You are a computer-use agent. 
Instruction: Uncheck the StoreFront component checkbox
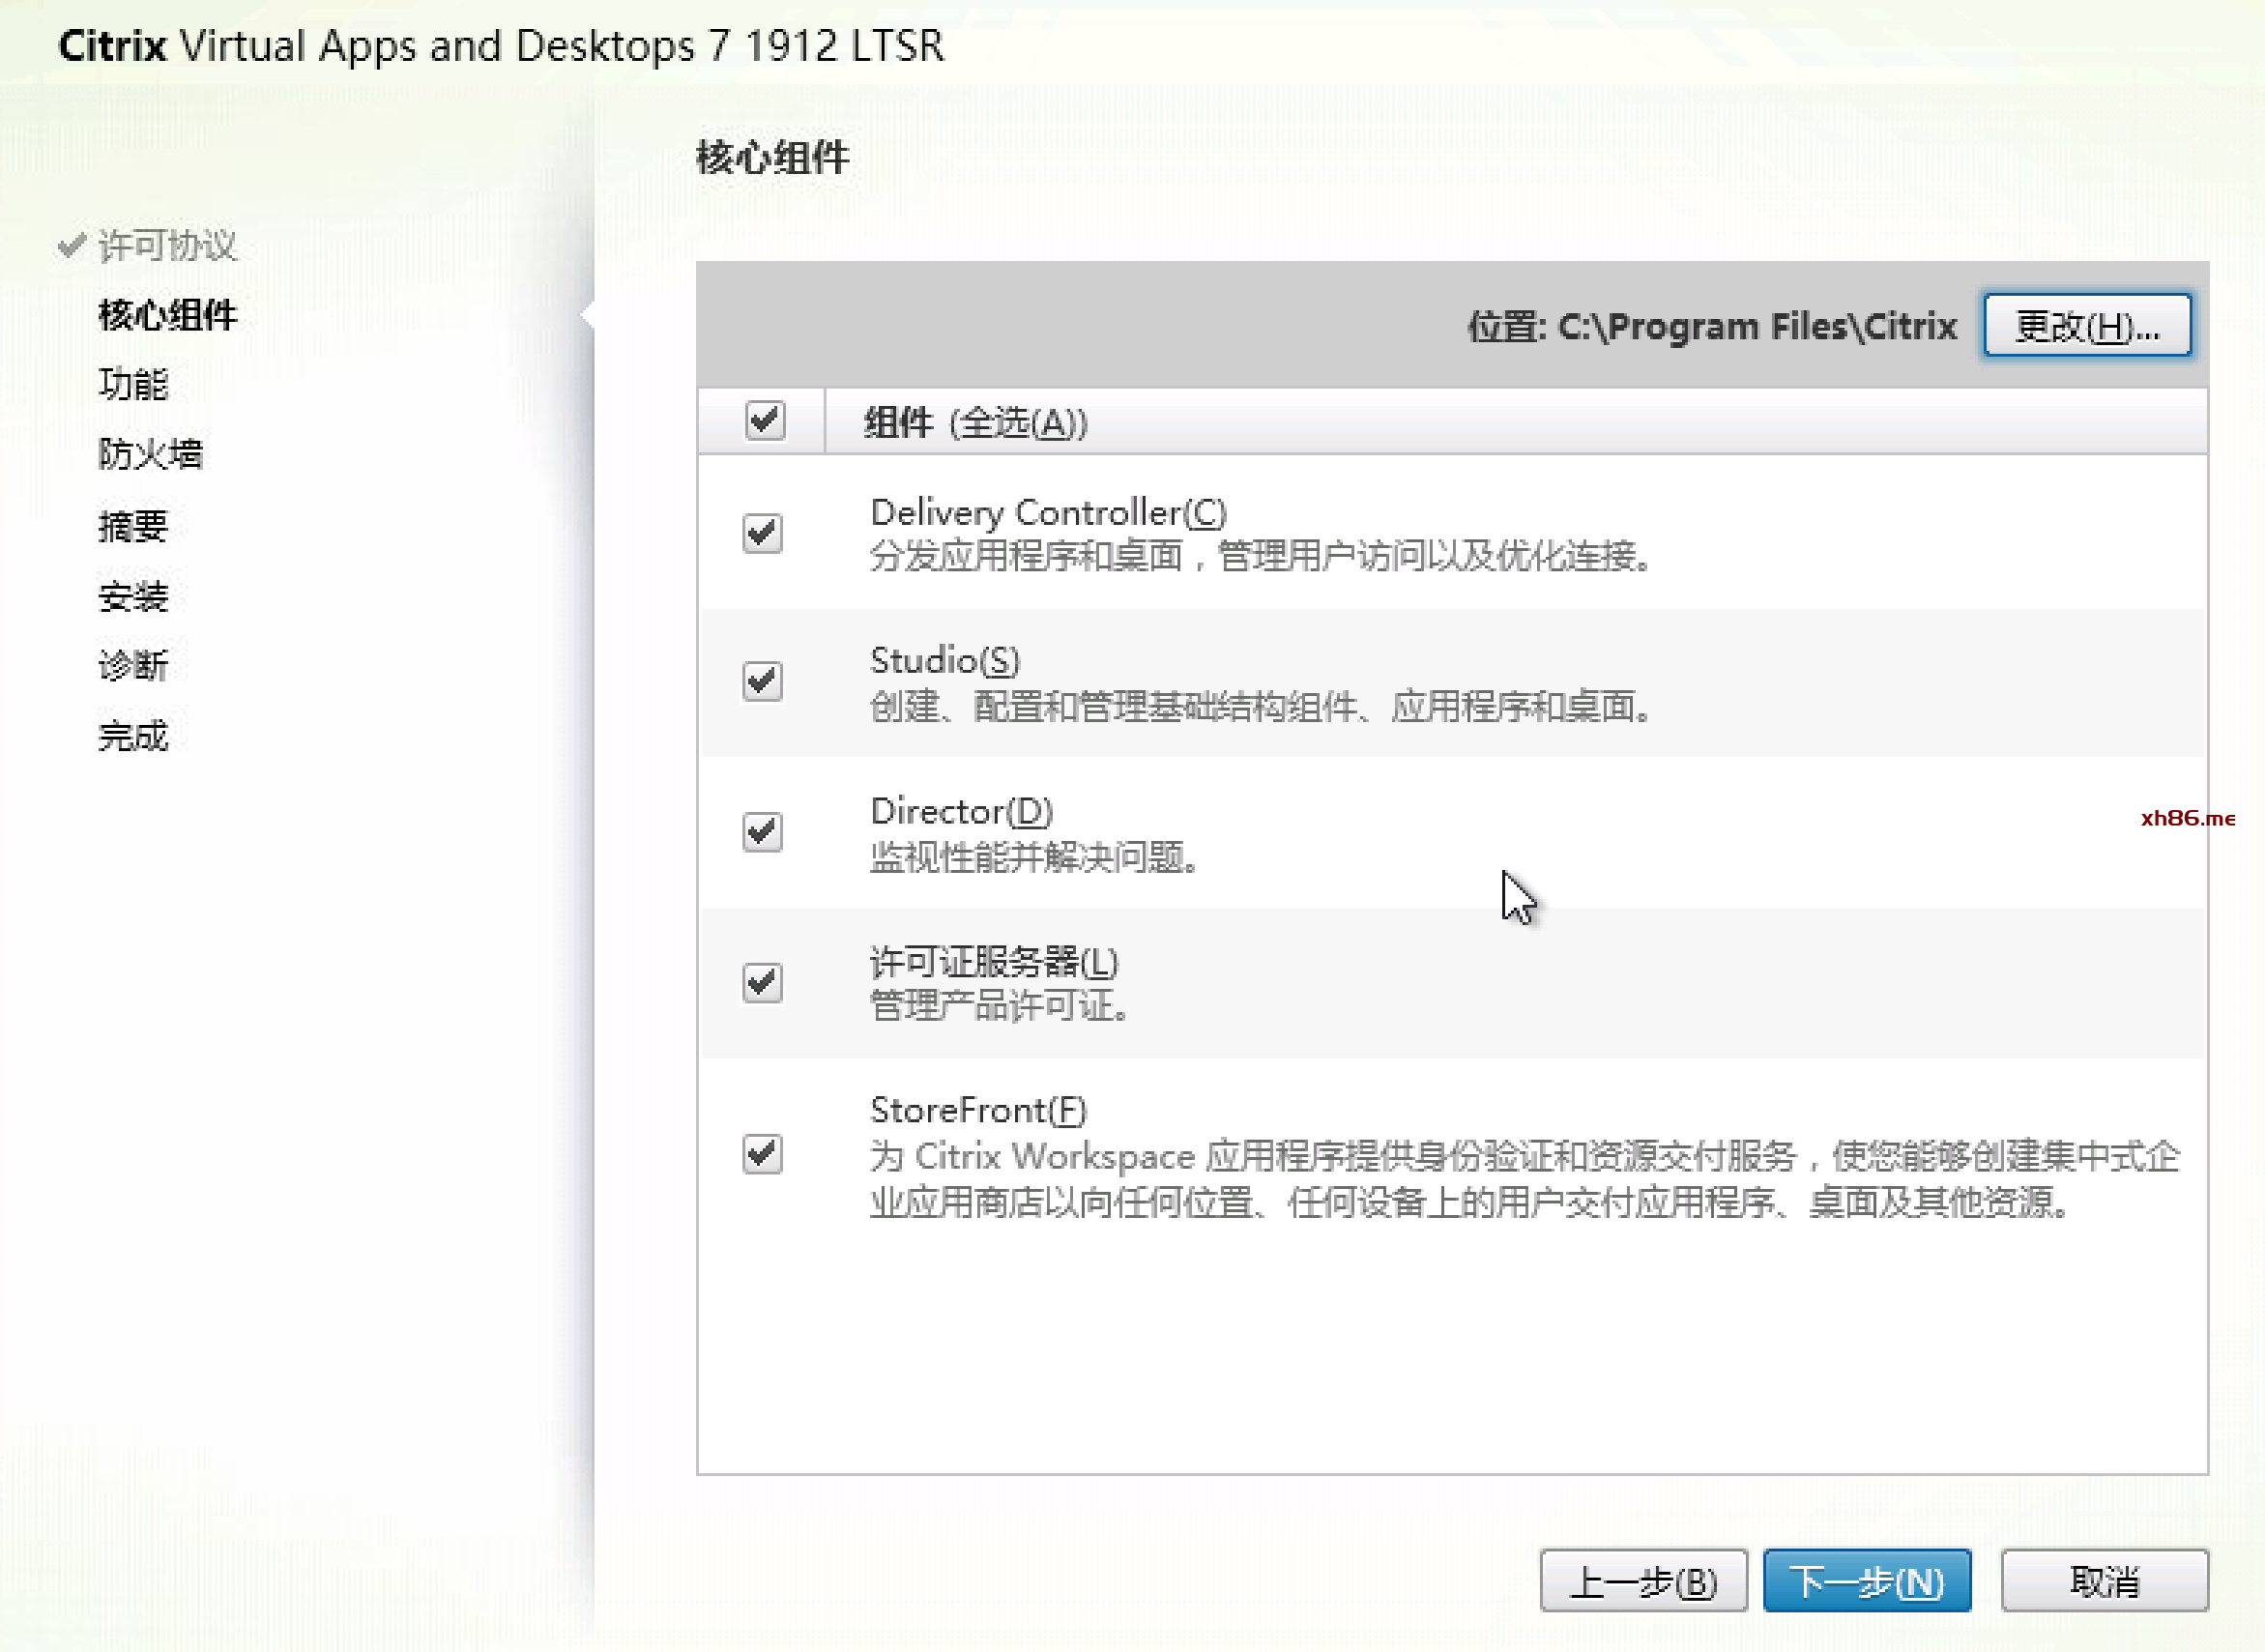pyautogui.click(x=762, y=1154)
